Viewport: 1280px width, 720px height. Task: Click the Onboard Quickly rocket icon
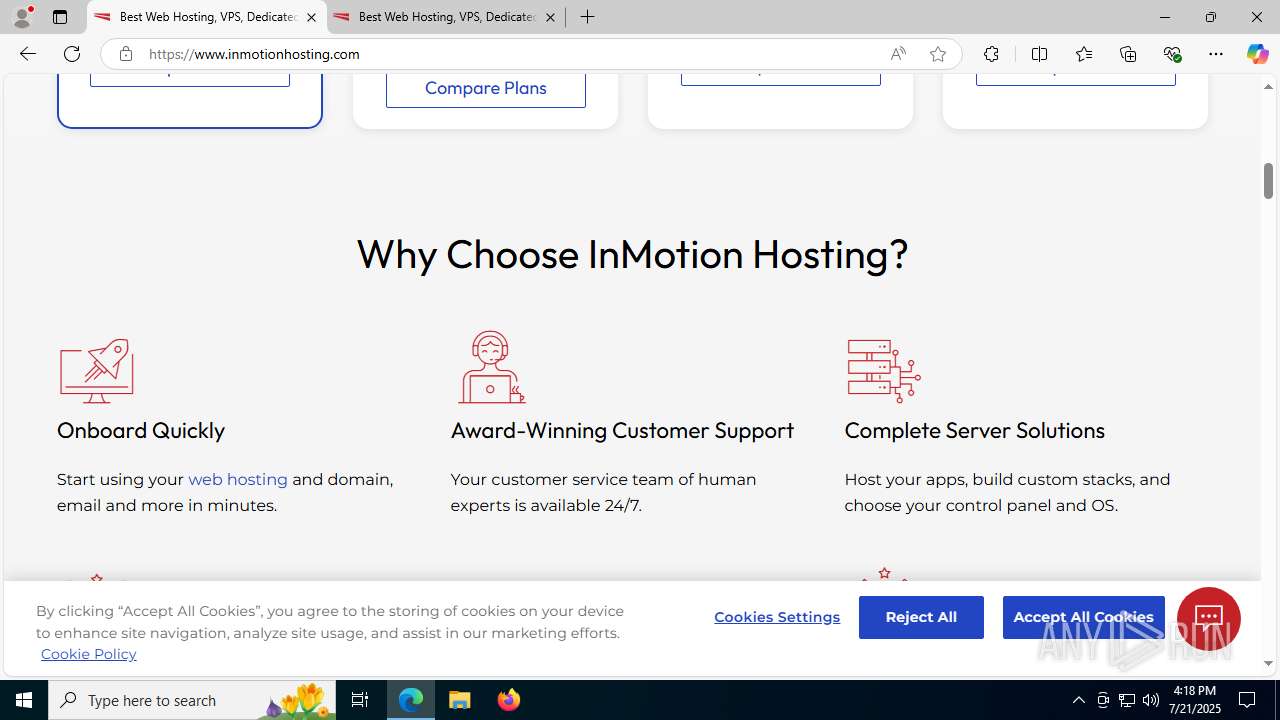pos(96,371)
